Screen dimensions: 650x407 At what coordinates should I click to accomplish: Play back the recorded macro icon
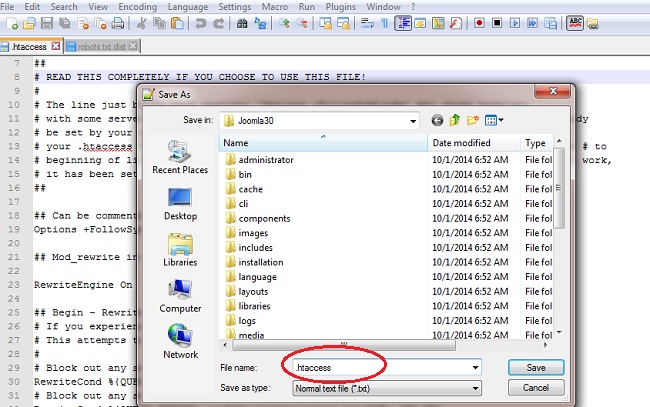515,23
